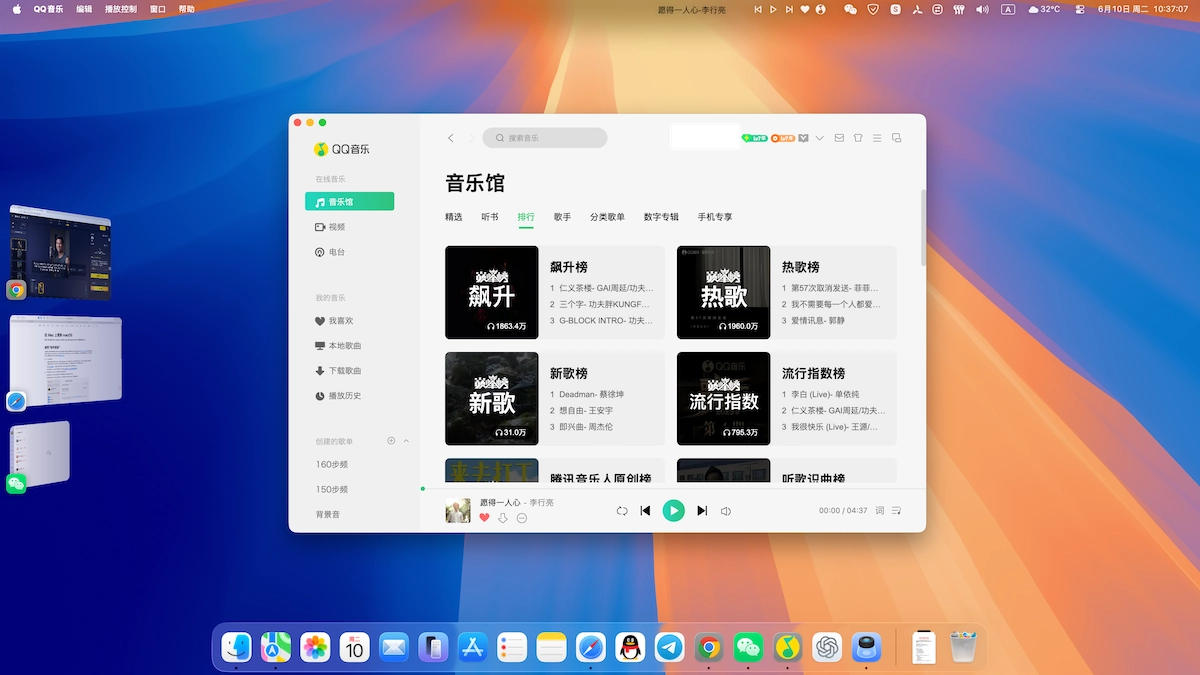Screen dimensions: 1200x675
Task: Switch to the 精选 tab
Action: [454, 217]
